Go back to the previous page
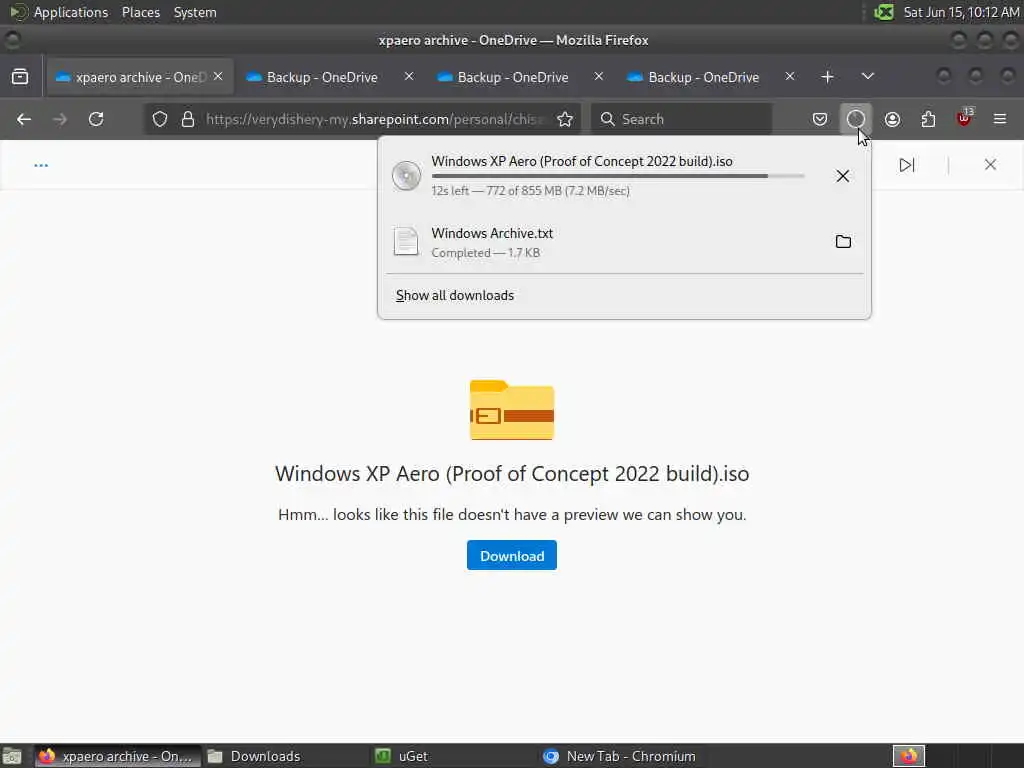1024x768 pixels. pyautogui.click(x=24, y=119)
